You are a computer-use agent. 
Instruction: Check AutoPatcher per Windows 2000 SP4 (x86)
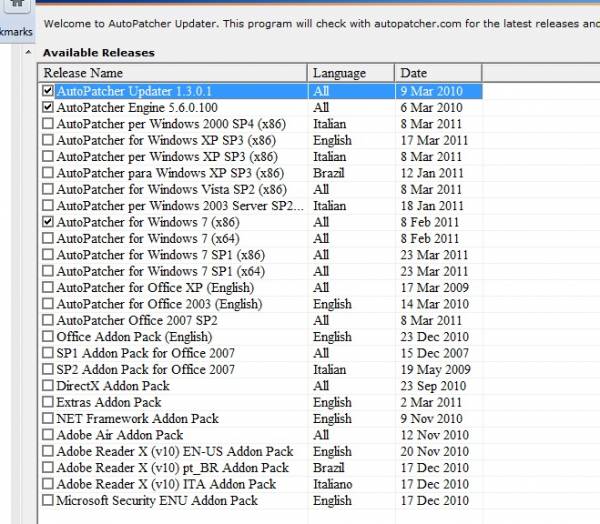tap(47, 124)
